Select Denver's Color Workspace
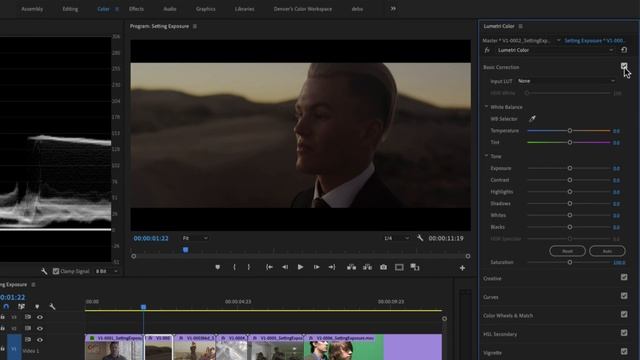This screenshot has width=640, height=360. click(x=303, y=9)
